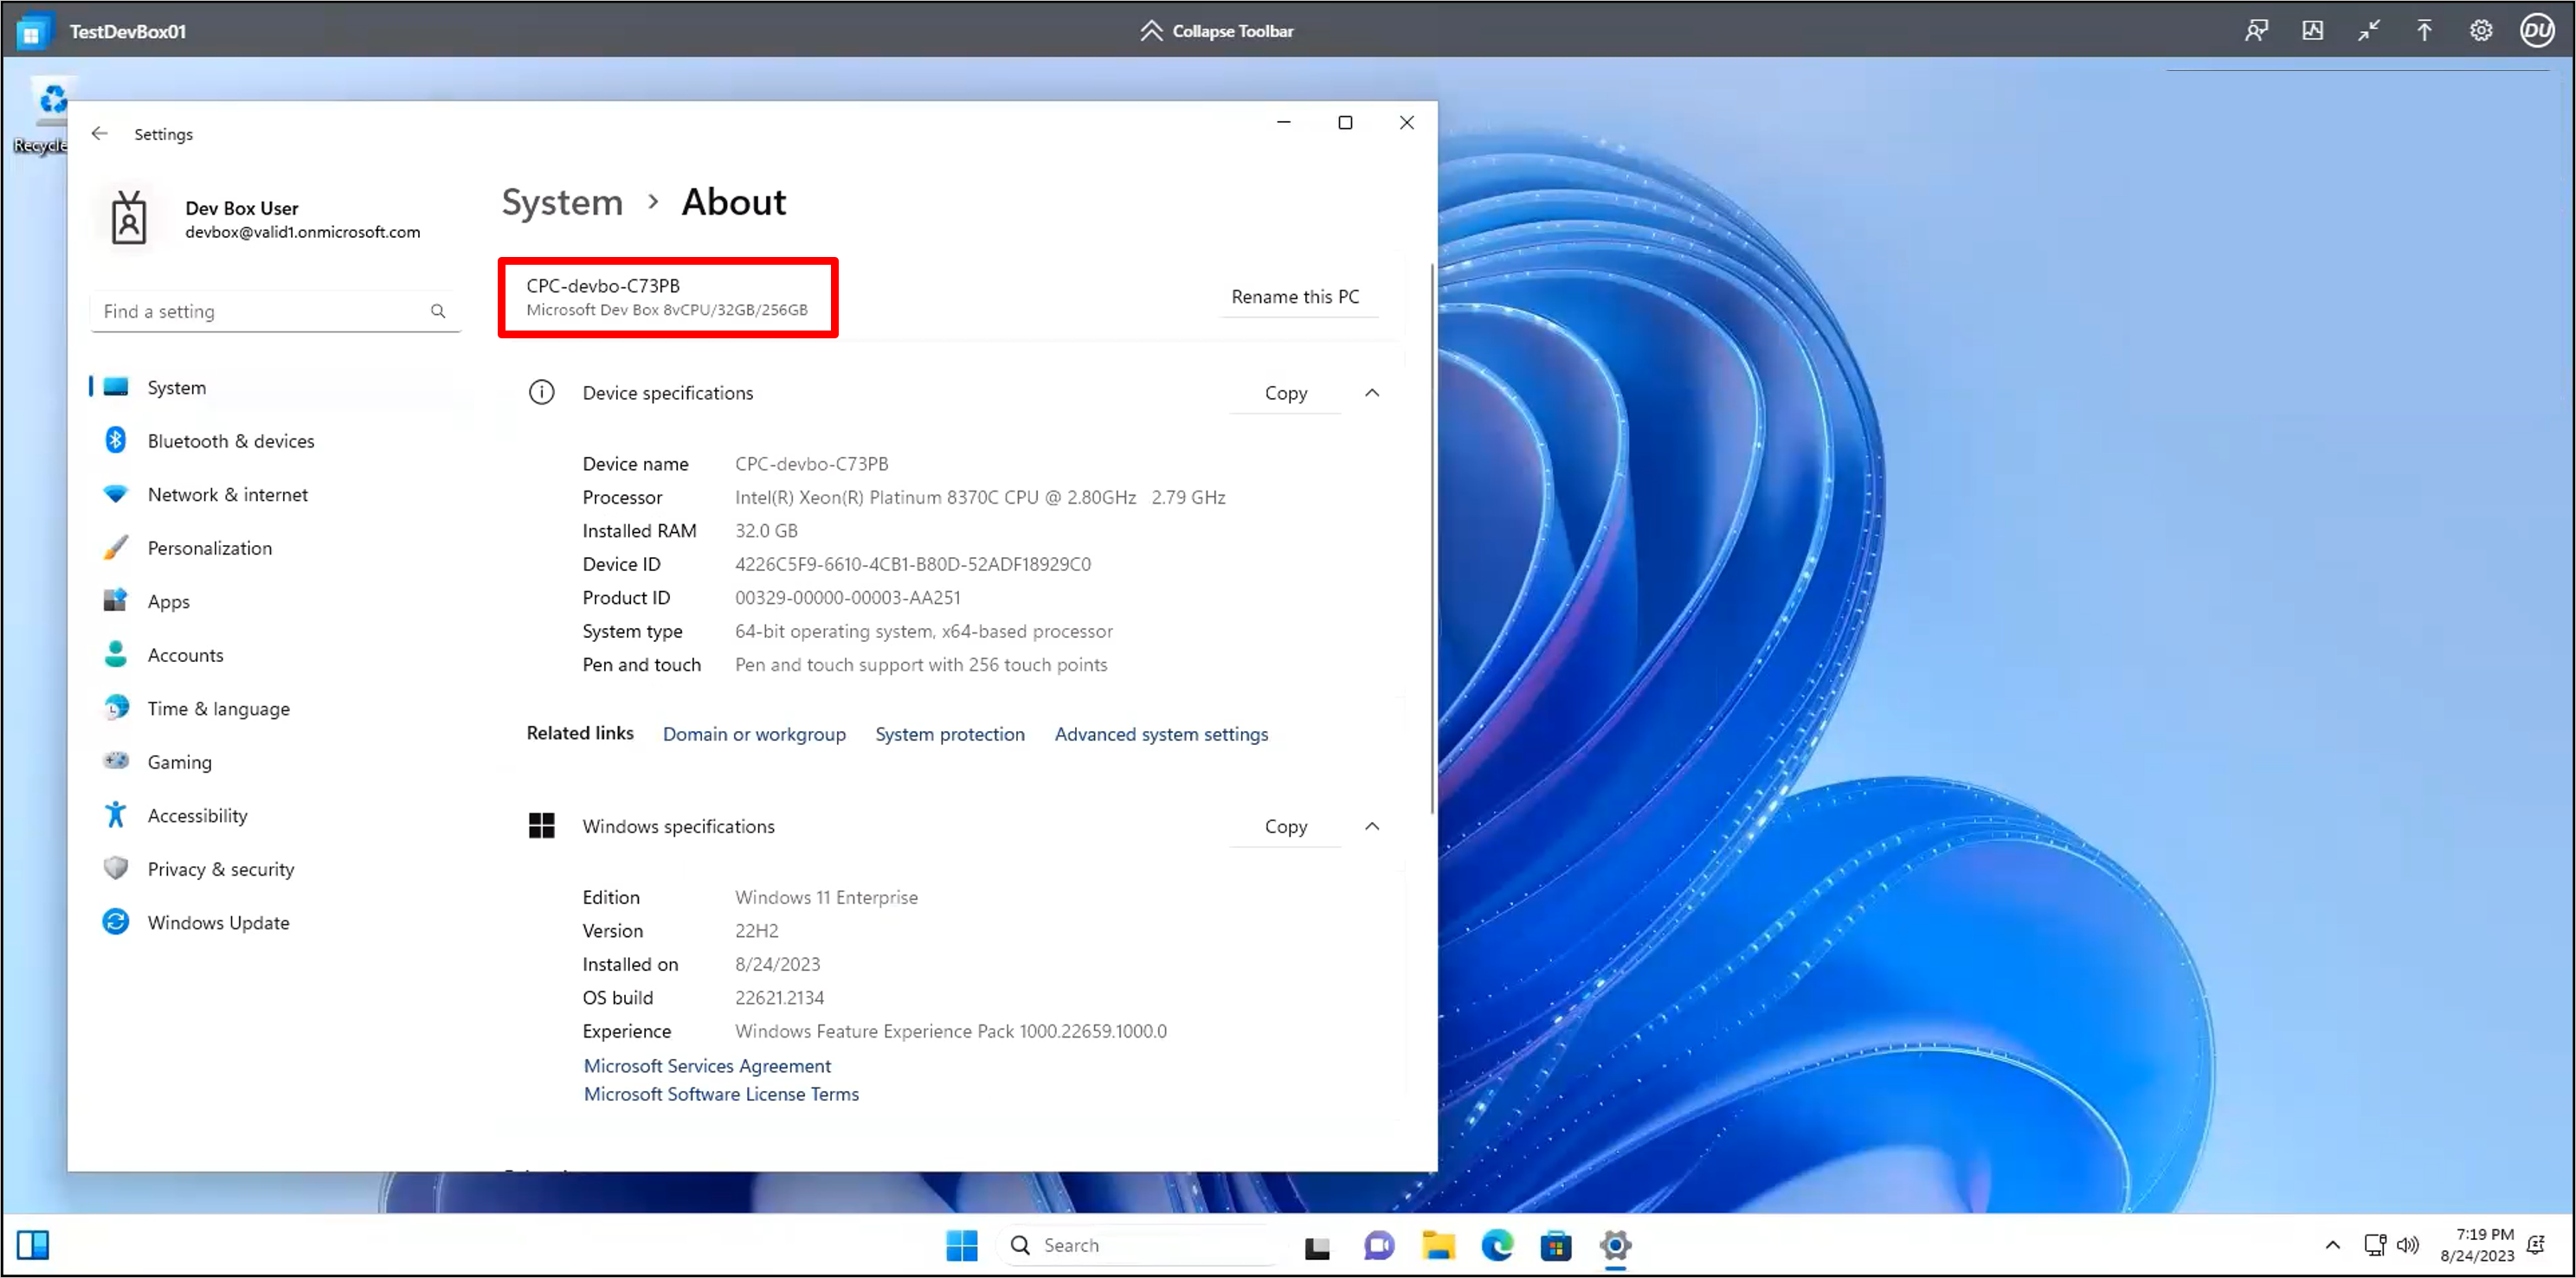This screenshot has height=1278, width=2576.
Task: Click the Rename this PC button
Action: click(x=1295, y=296)
